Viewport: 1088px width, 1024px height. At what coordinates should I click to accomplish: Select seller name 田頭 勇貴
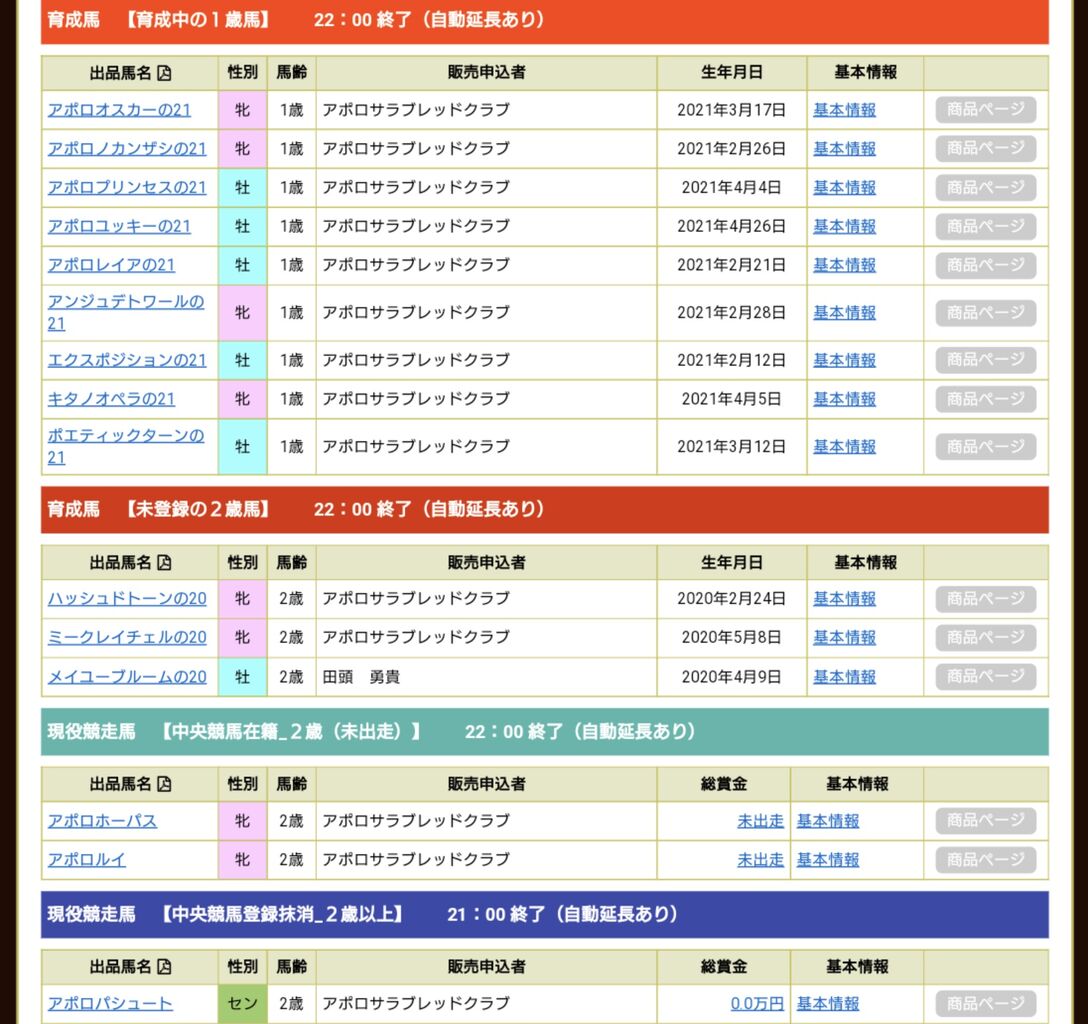coord(362,676)
